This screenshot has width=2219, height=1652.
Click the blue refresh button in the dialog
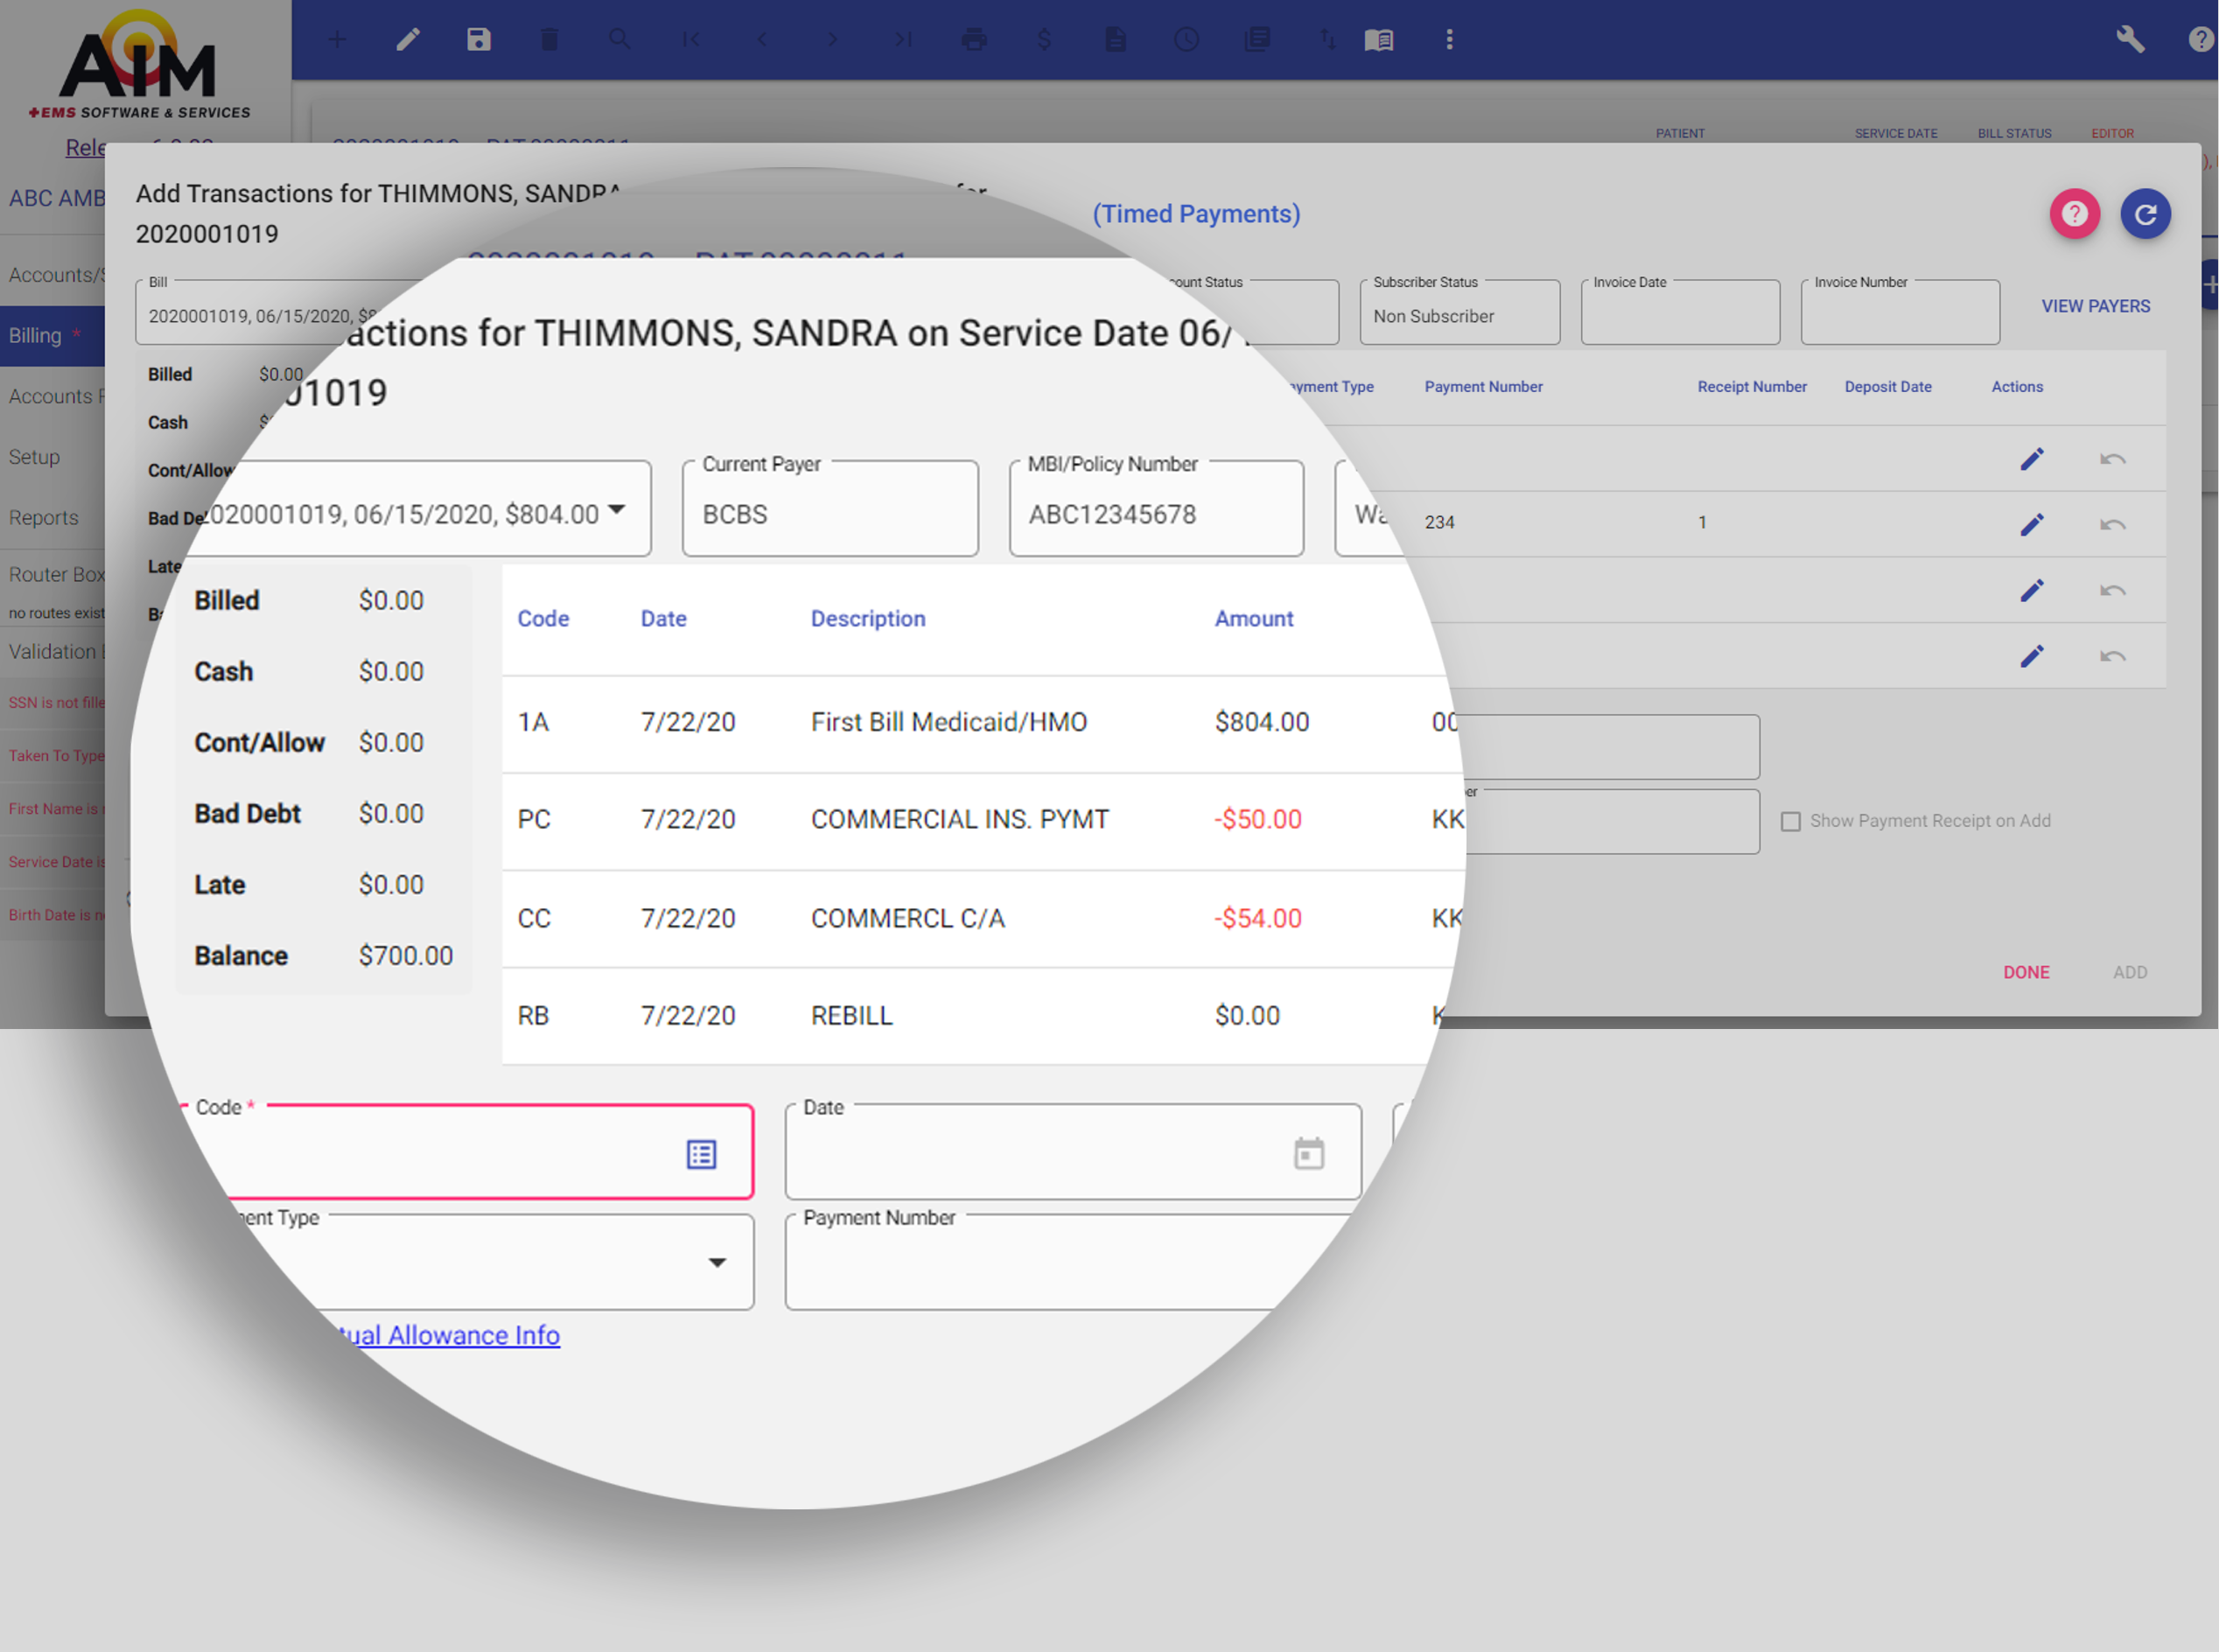[2145, 213]
